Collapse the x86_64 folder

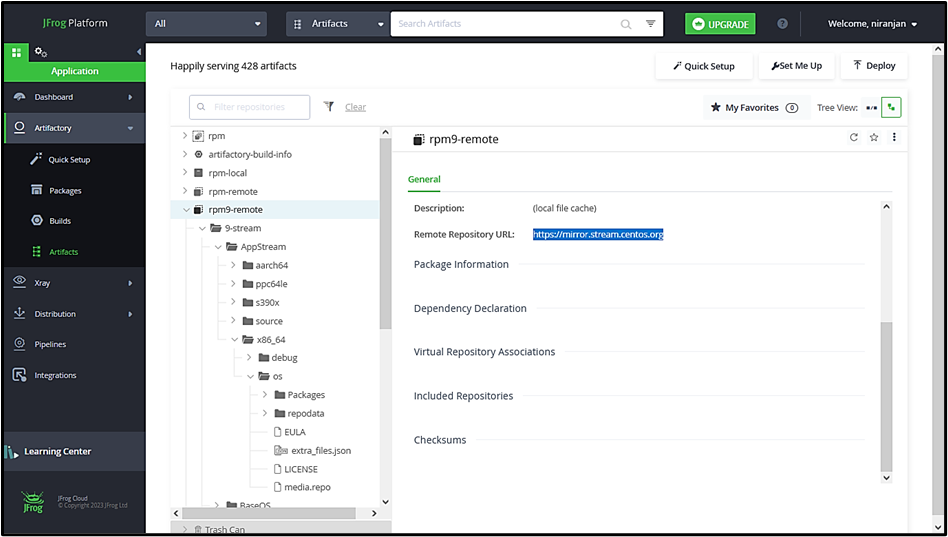[x=234, y=339]
